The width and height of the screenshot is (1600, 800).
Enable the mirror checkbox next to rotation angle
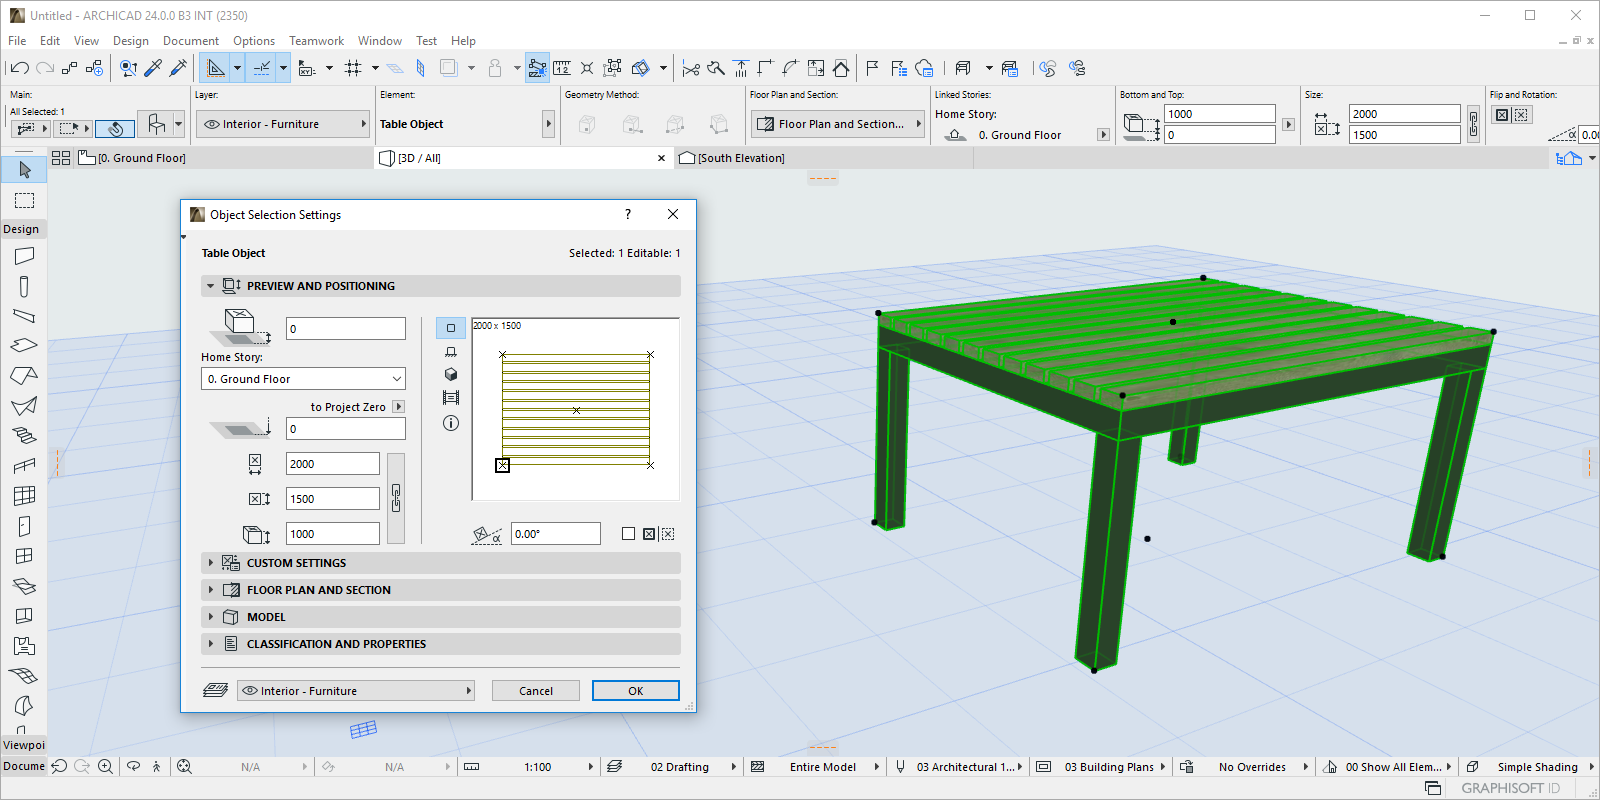point(628,534)
